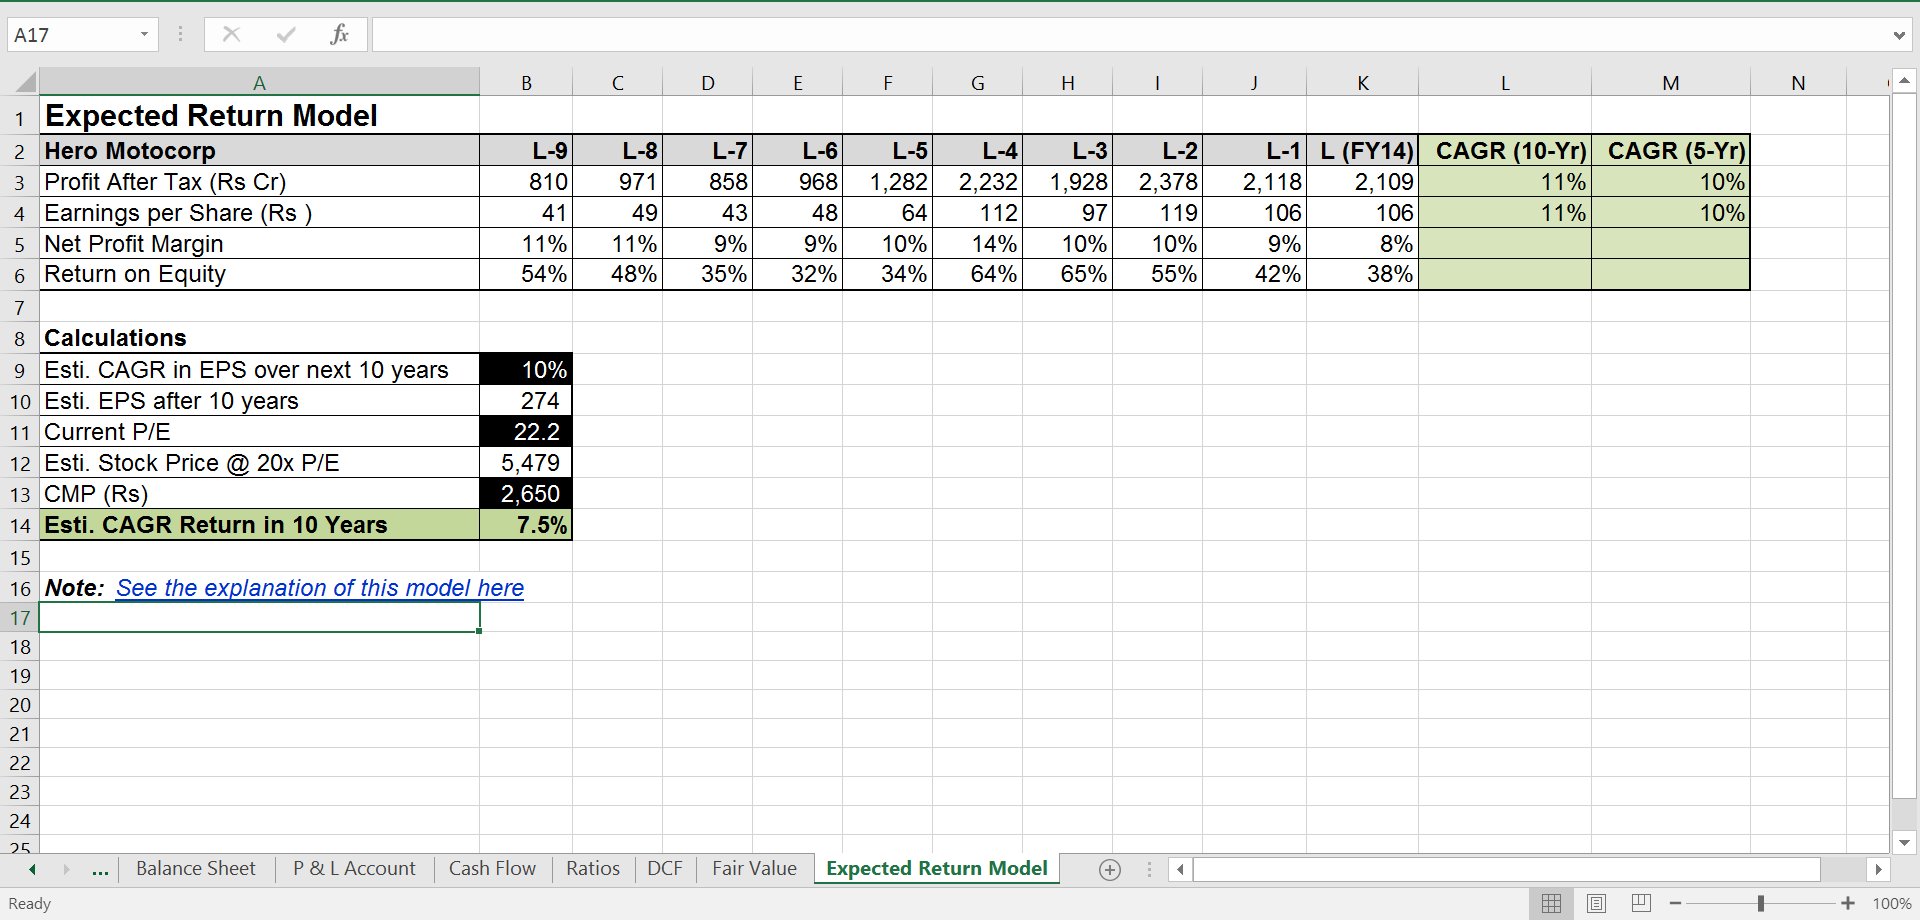Click the Insert Function fx icon
The width and height of the screenshot is (1920, 920).
pos(339,35)
